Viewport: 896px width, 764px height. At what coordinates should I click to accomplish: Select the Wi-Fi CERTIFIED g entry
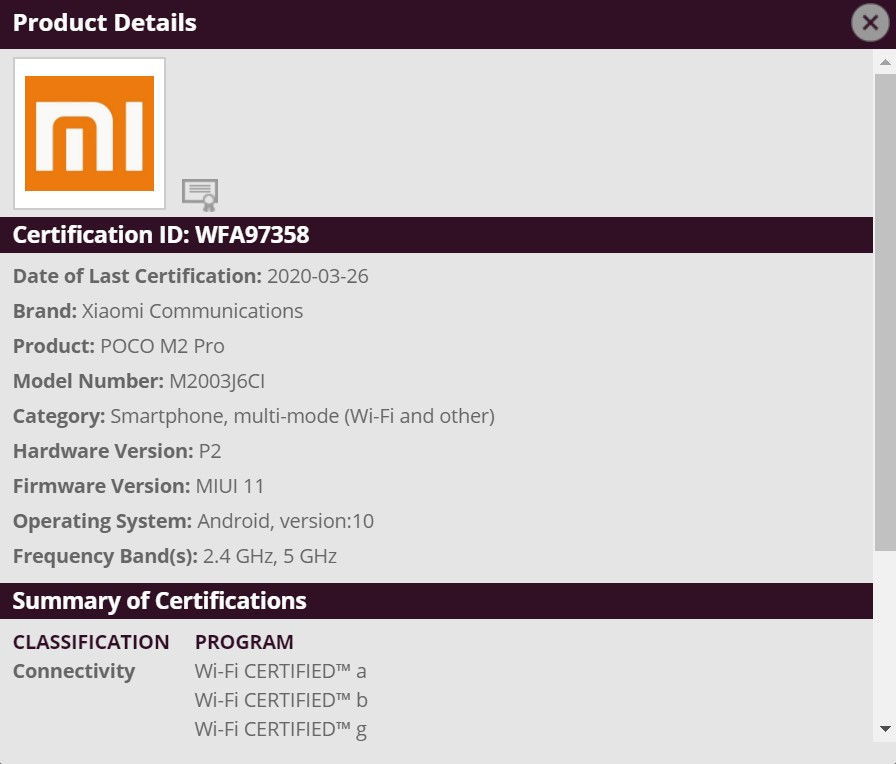(281, 730)
